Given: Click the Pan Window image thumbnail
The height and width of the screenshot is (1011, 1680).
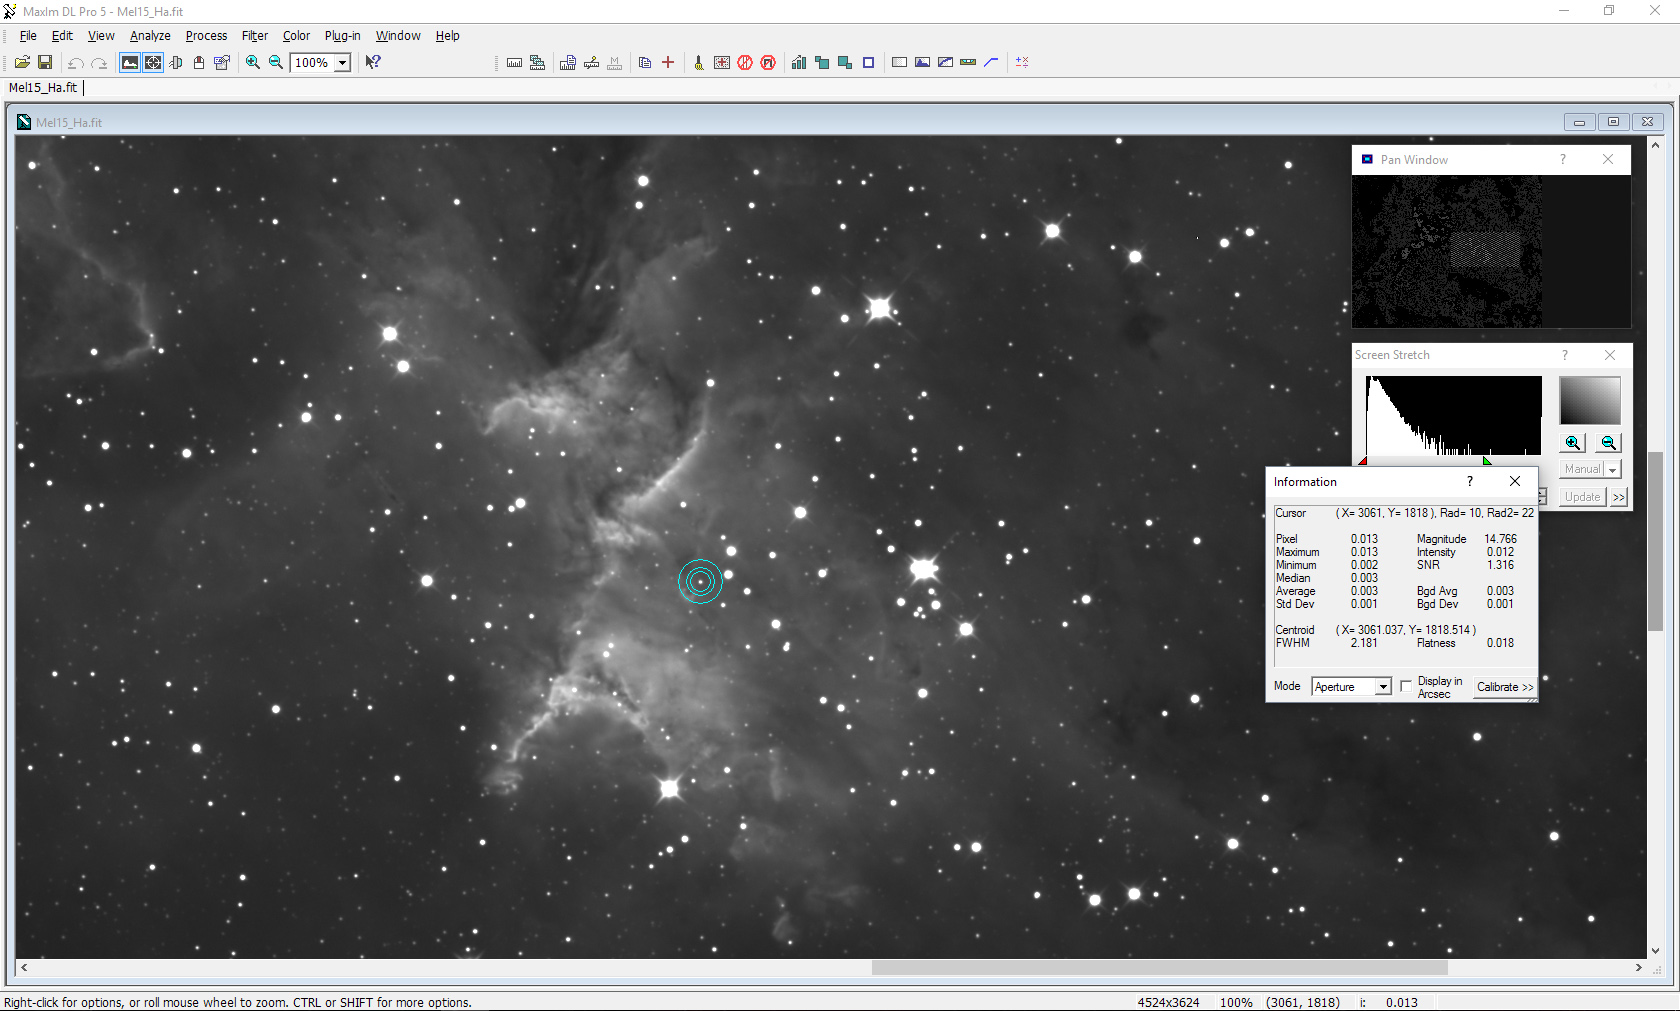Looking at the screenshot, I should [1447, 252].
